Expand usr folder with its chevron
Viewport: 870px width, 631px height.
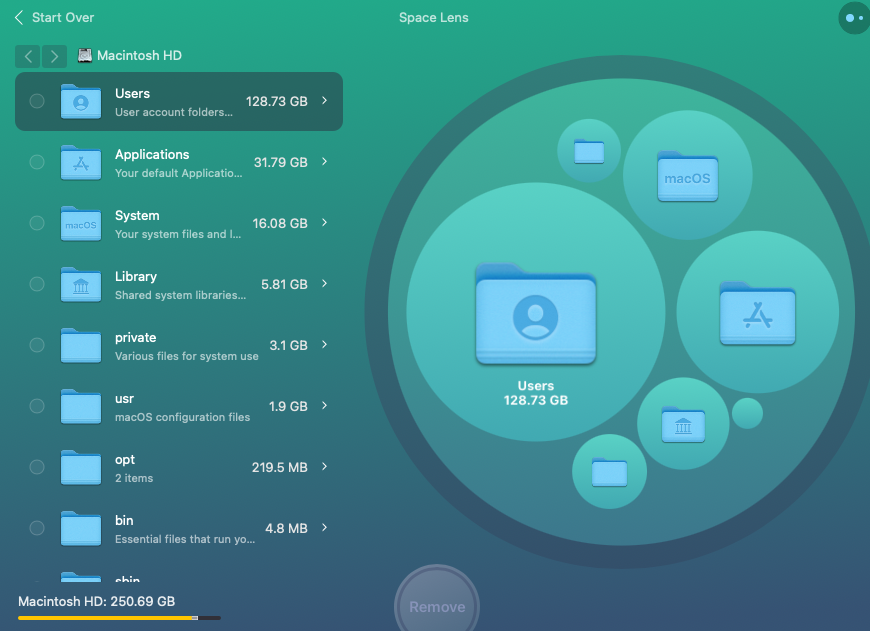pyautogui.click(x=325, y=406)
